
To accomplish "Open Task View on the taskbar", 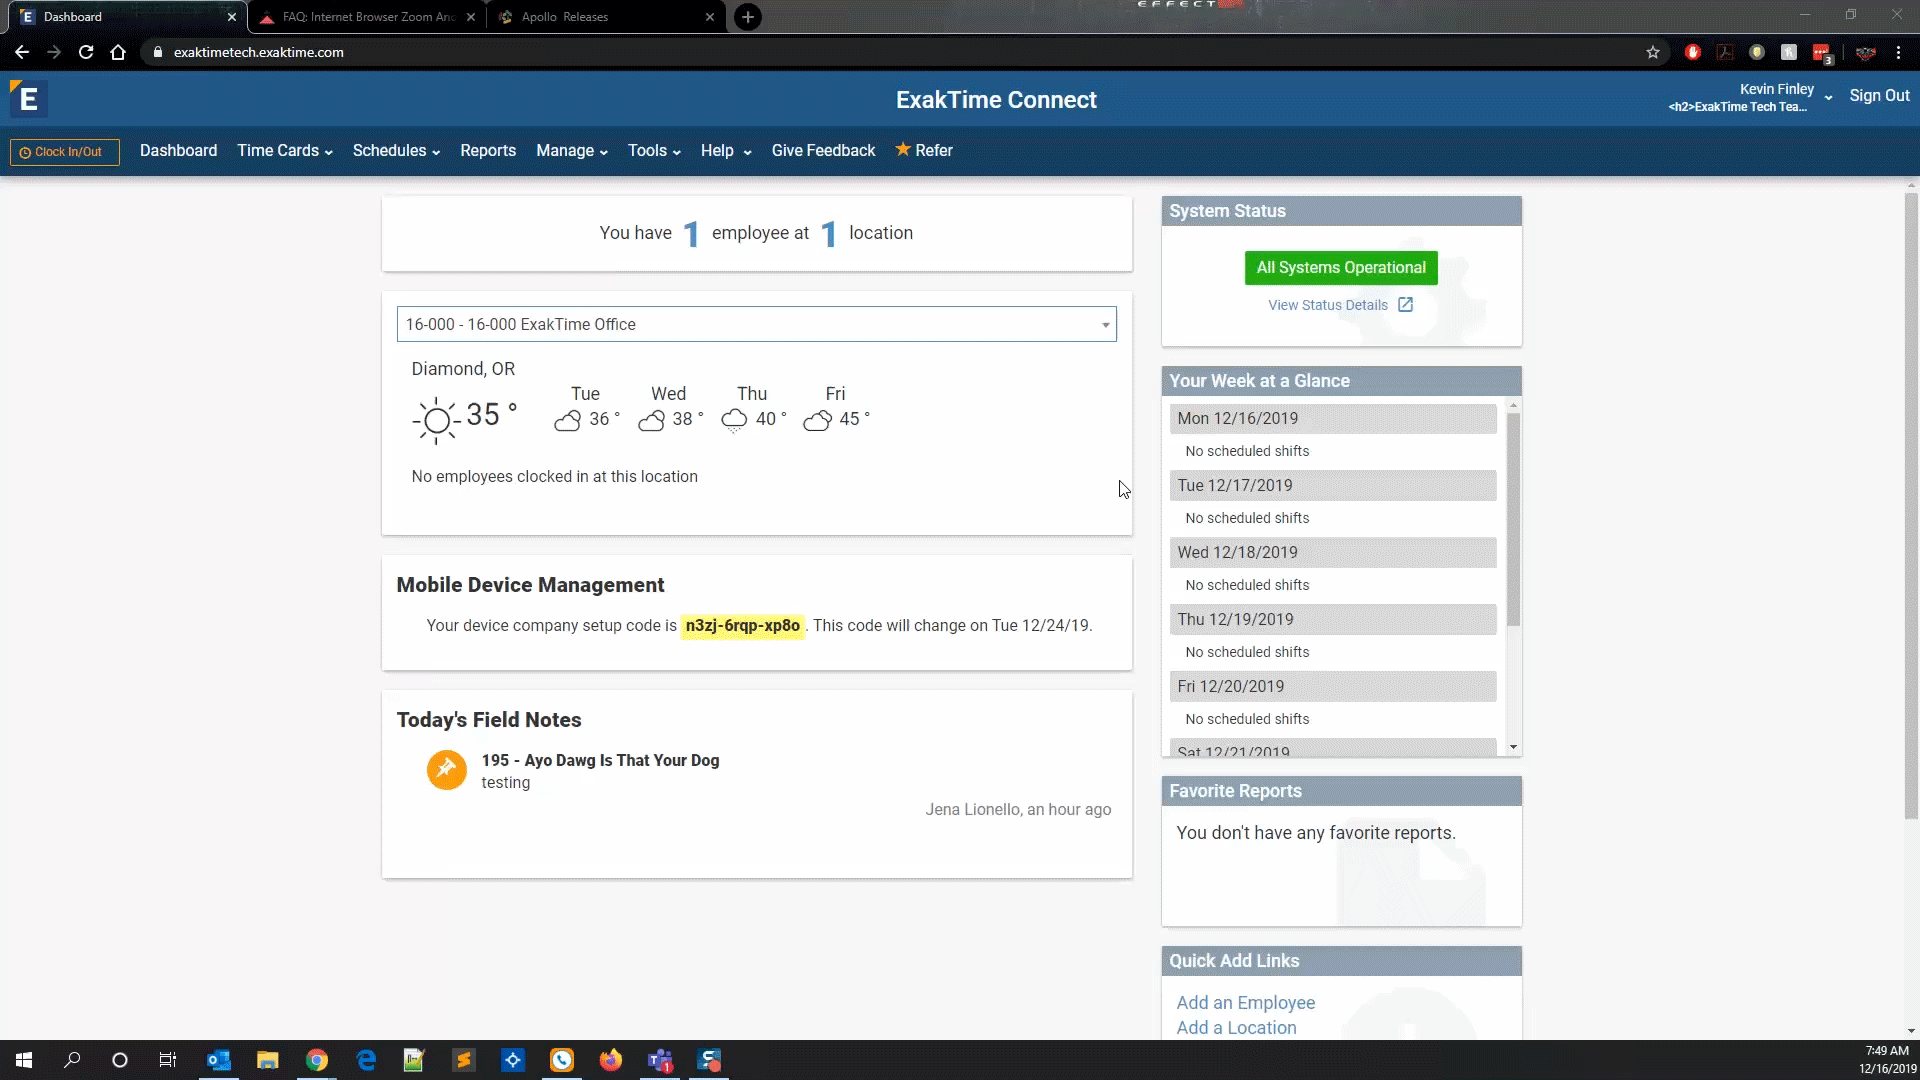I will (x=168, y=1060).
